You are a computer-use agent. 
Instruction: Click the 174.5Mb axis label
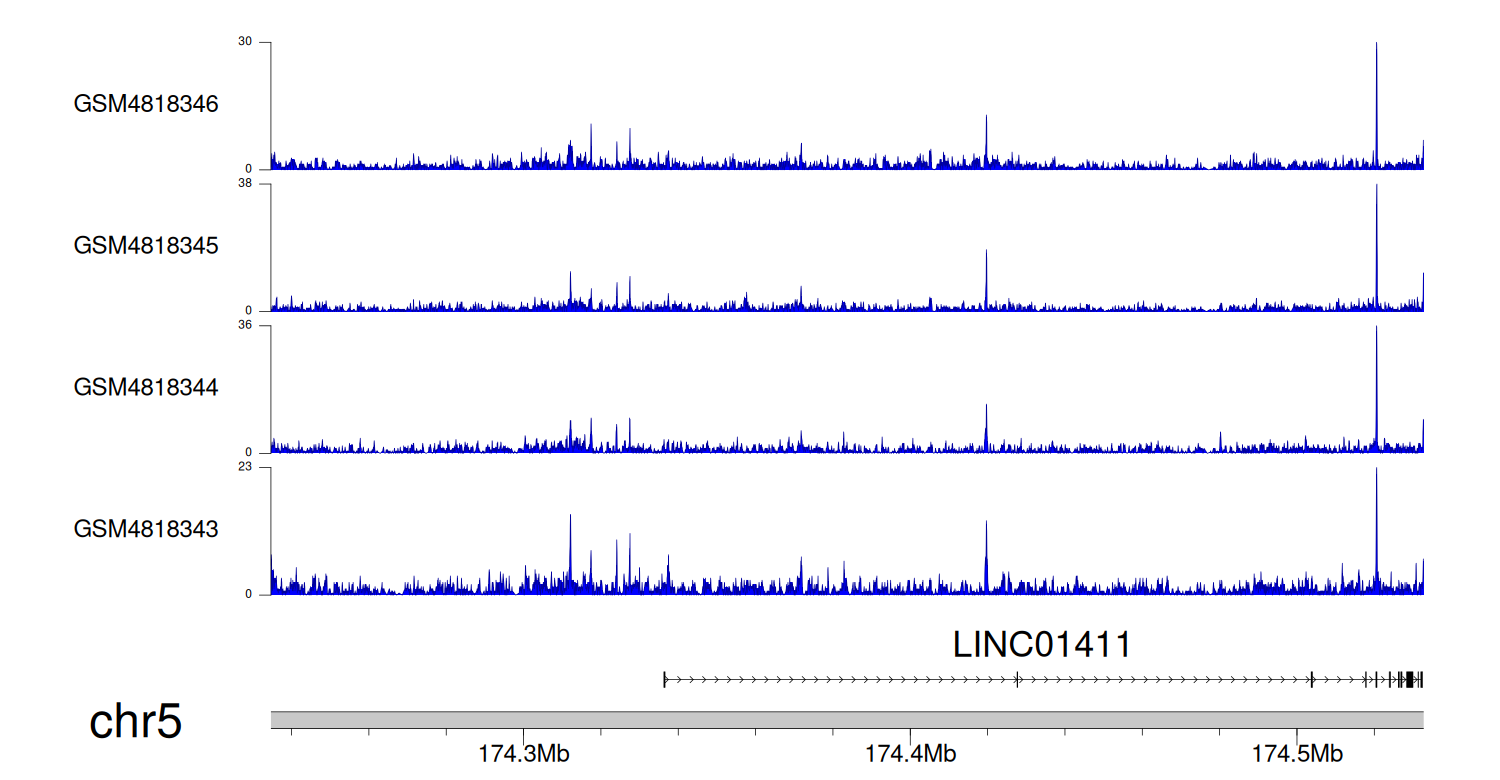[x=1297, y=754]
